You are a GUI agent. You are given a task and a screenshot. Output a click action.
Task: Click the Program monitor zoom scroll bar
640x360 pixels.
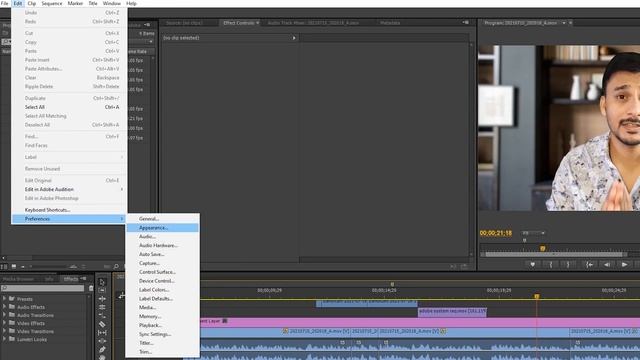click(x=554, y=255)
